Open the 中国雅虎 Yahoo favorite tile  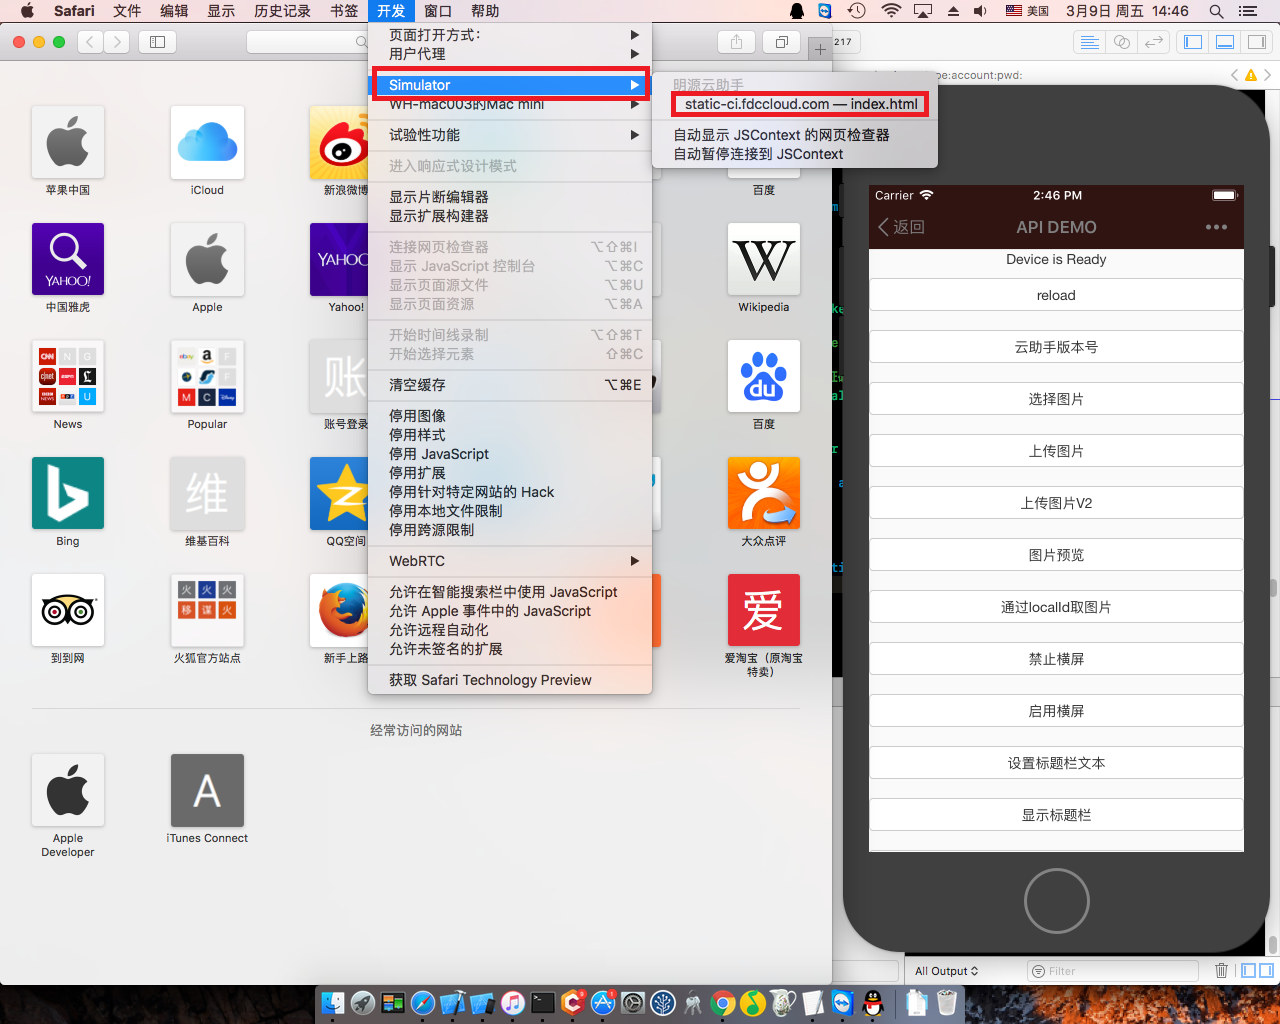(68, 259)
